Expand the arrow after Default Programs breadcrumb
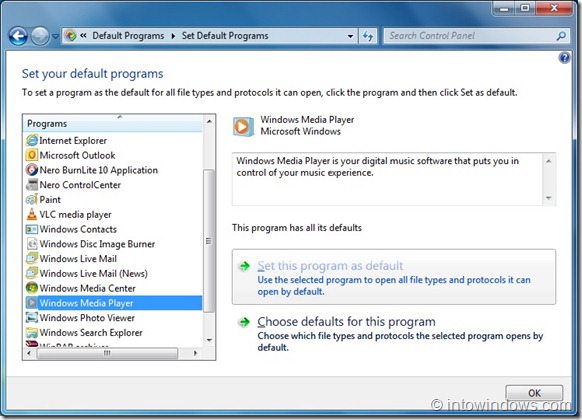The image size is (582, 420). pyautogui.click(x=173, y=36)
